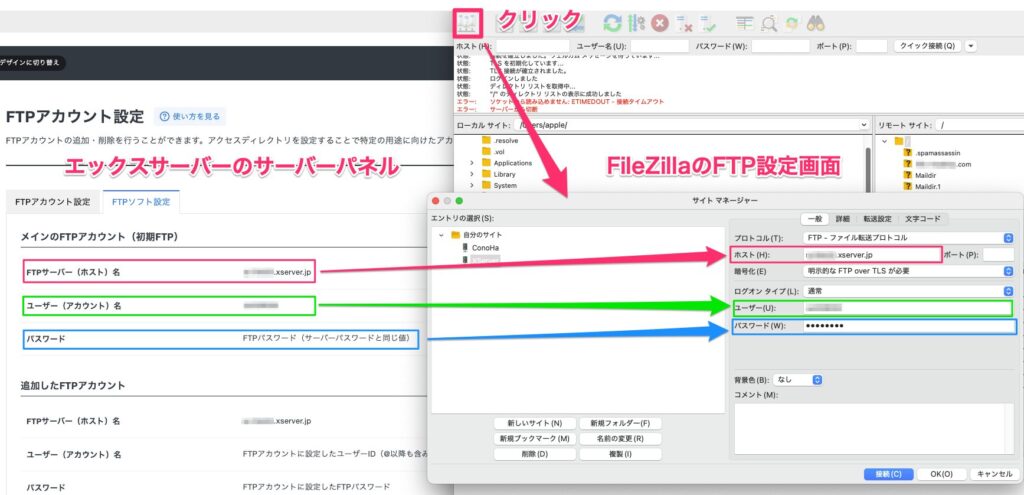Image resolution: width=1024 pixels, height=495 pixels.
Task: Expand the Applications folder in local tree
Action: 472,163
